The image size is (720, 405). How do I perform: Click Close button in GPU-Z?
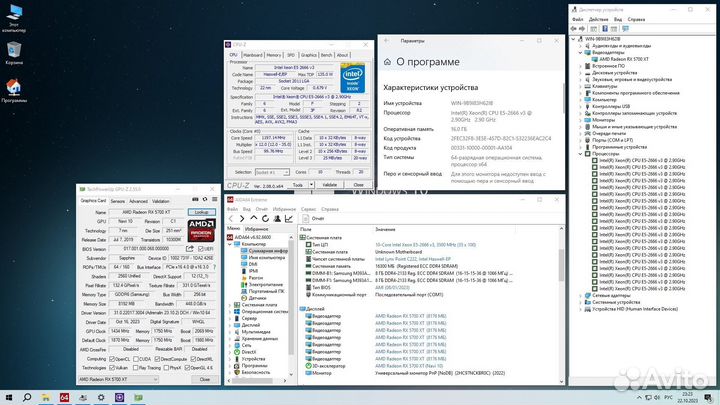205,379
